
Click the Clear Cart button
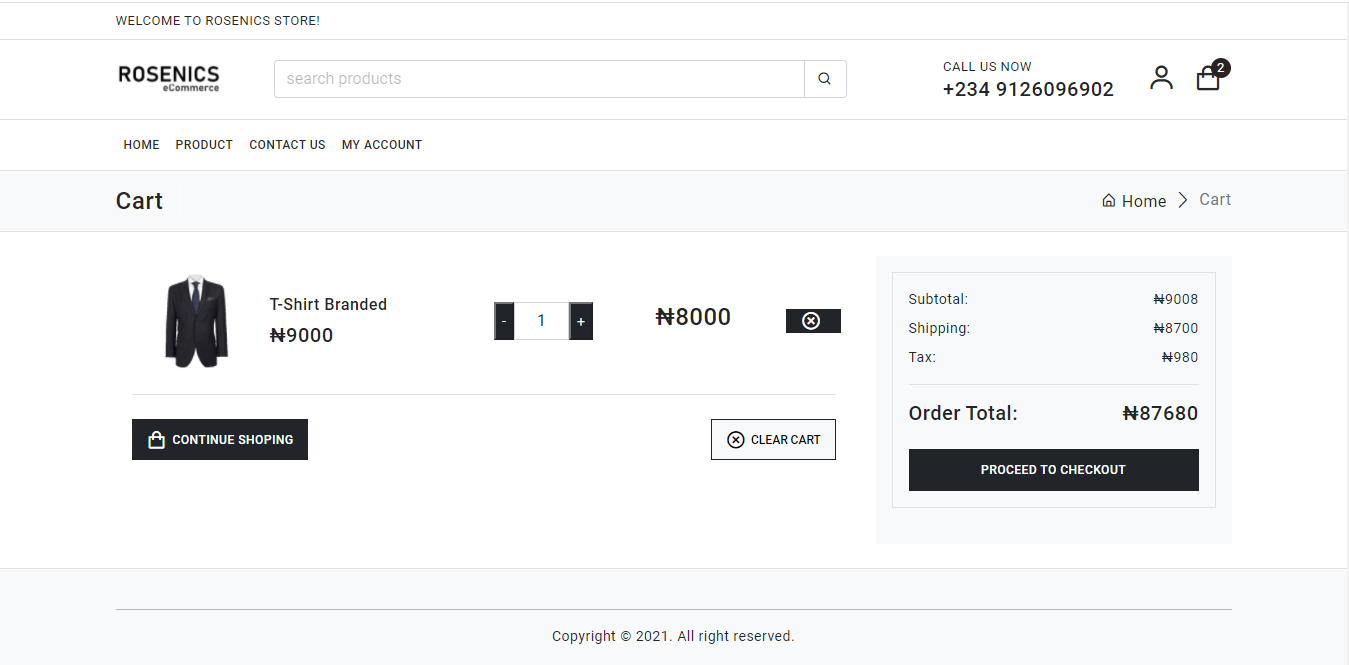click(x=773, y=440)
